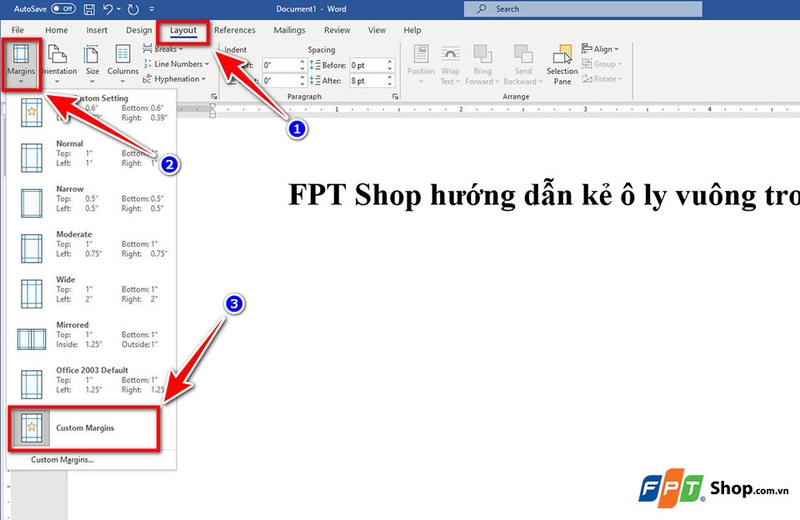Image resolution: width=800 pixels, height=520 pixels.
Task: Open the Mailings tab
Action: 289,30
